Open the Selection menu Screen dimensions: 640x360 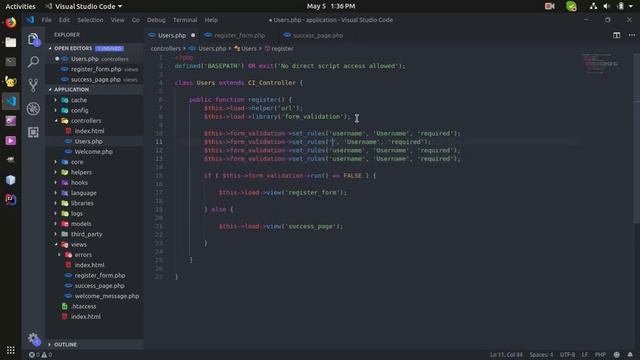click(90, 20)
